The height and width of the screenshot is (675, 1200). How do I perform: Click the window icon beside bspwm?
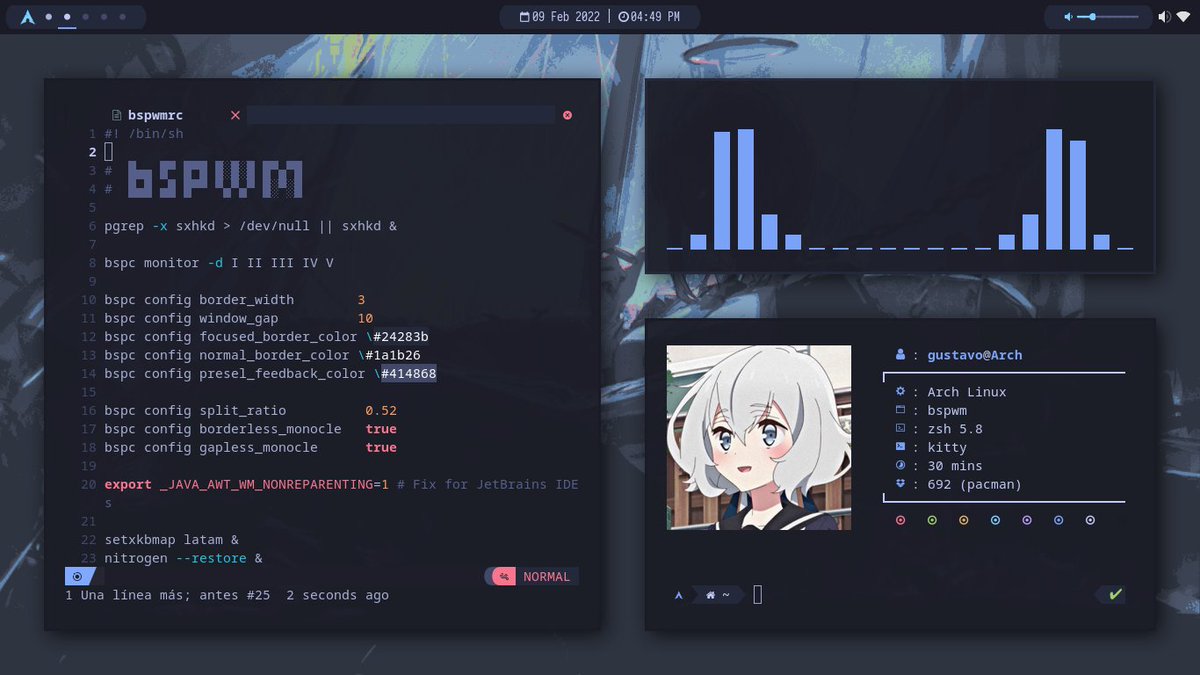[x=900, y=410]
